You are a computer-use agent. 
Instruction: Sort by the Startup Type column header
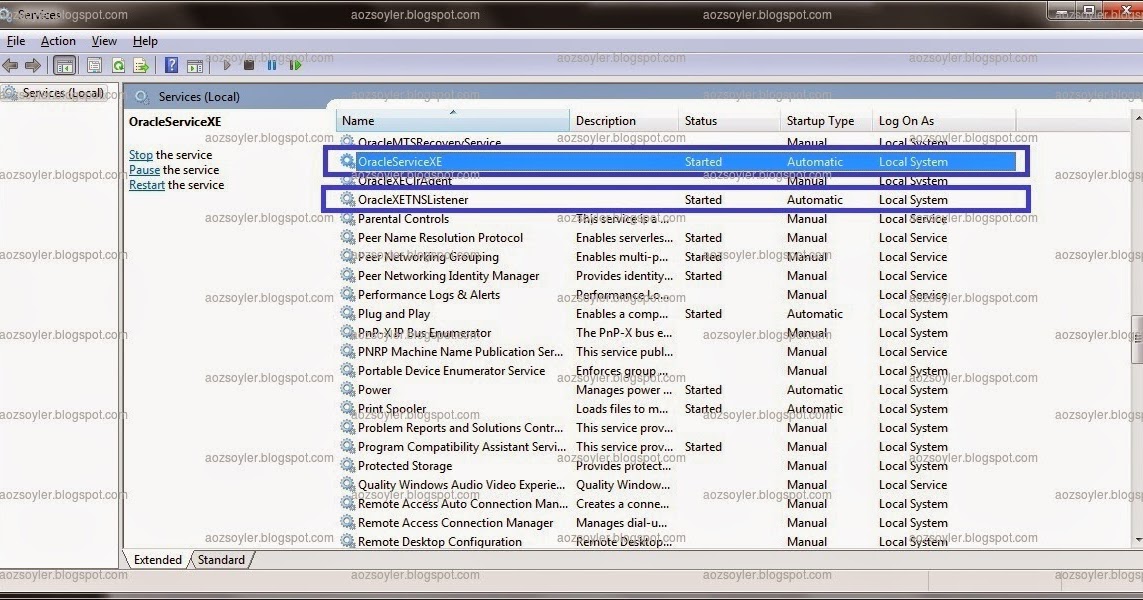click(826, 120)
